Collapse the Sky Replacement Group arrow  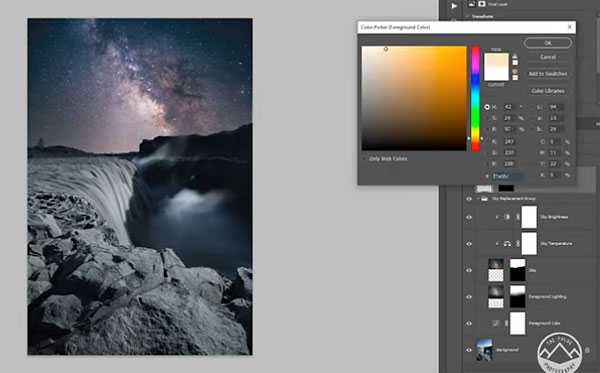coord(478,199)
